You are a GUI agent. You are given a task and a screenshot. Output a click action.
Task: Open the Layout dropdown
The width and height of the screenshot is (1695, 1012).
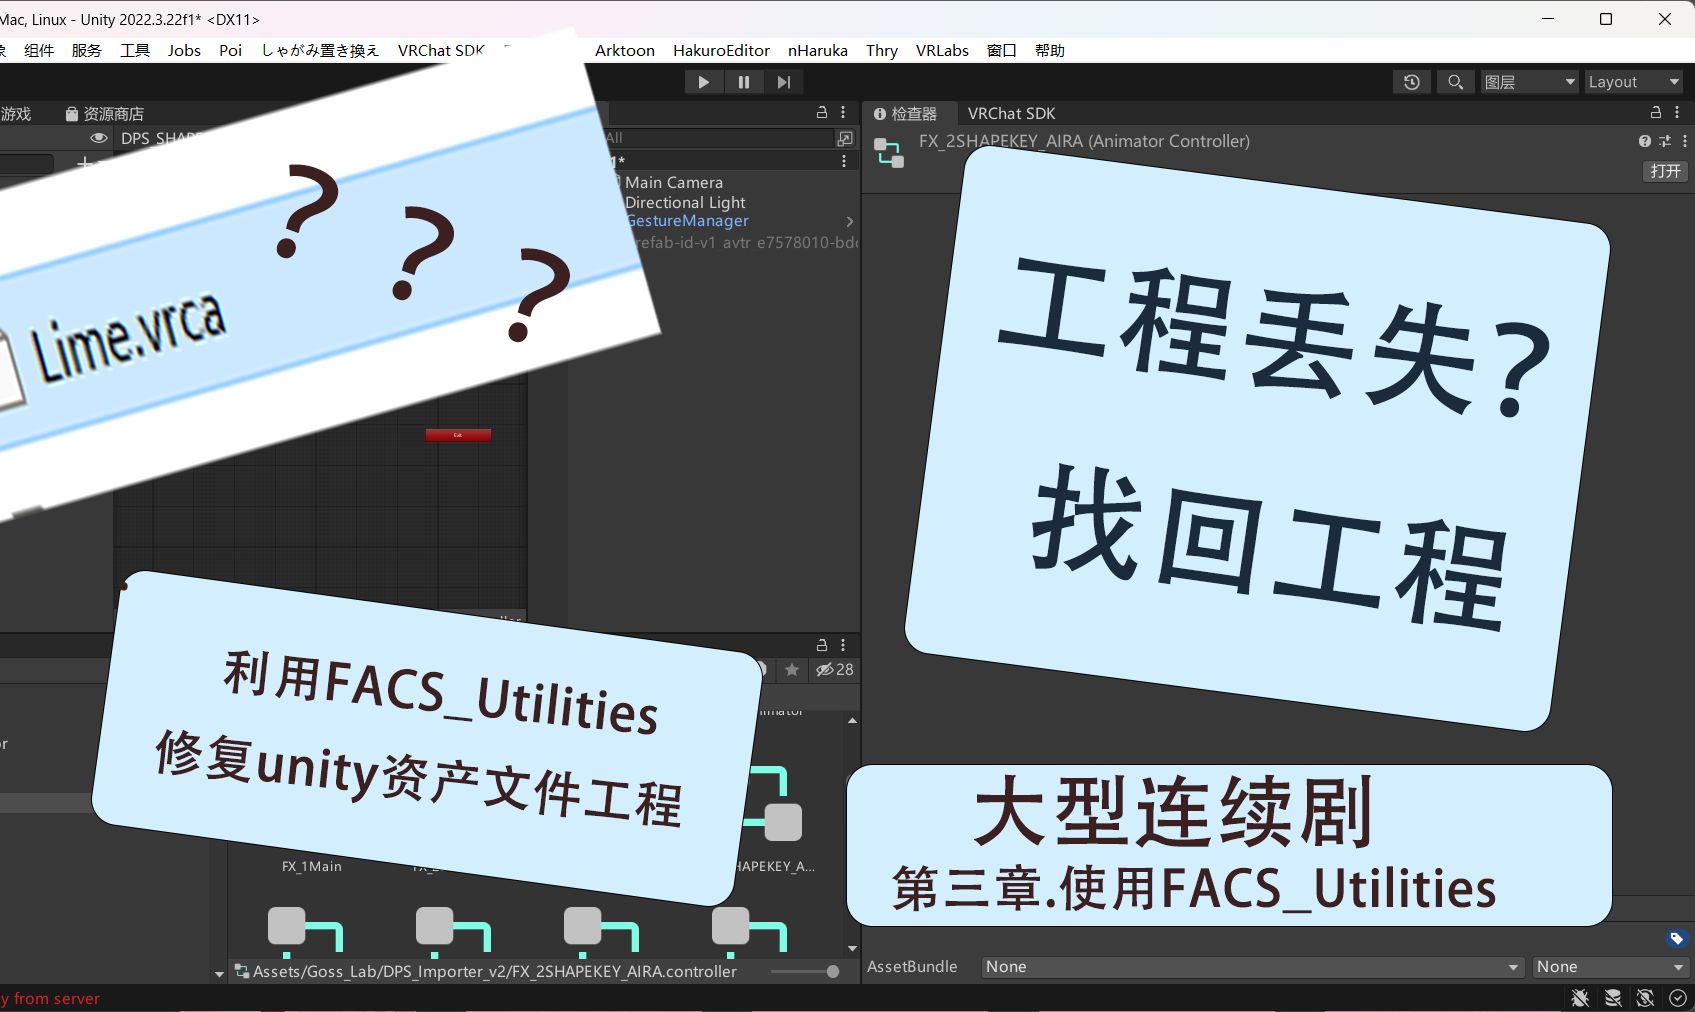click(1634, 82)
